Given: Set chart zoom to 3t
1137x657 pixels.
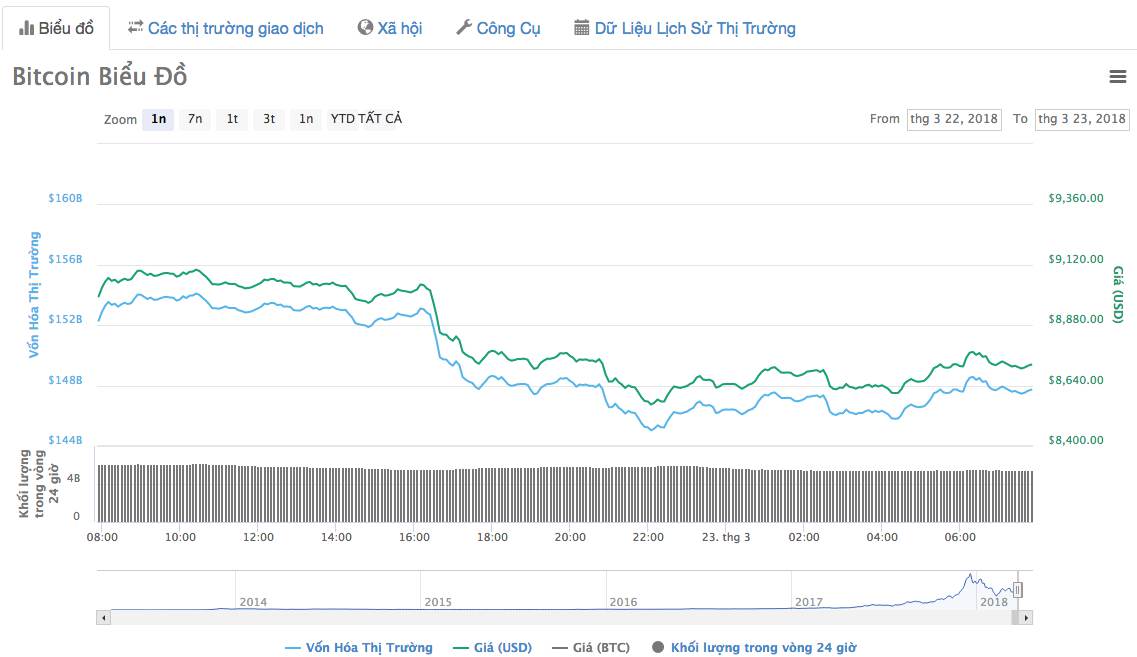Looking at the screenshot, I should tap(269, 119).
